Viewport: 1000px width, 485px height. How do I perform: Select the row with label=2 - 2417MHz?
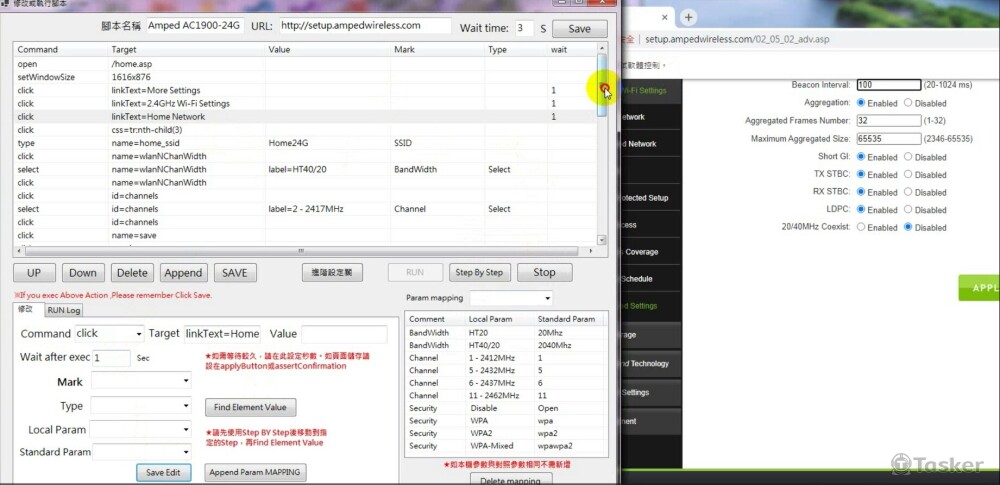(x=305, y=209)
